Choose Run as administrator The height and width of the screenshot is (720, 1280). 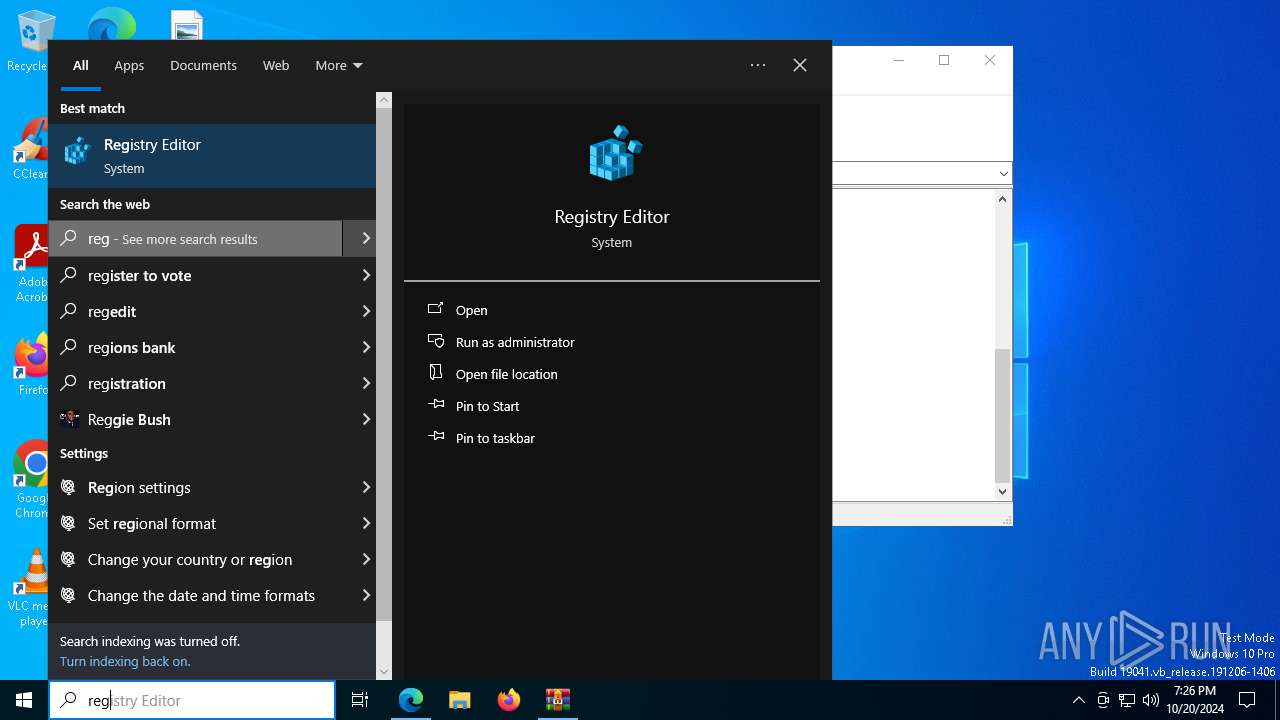(x=515, y=342)
